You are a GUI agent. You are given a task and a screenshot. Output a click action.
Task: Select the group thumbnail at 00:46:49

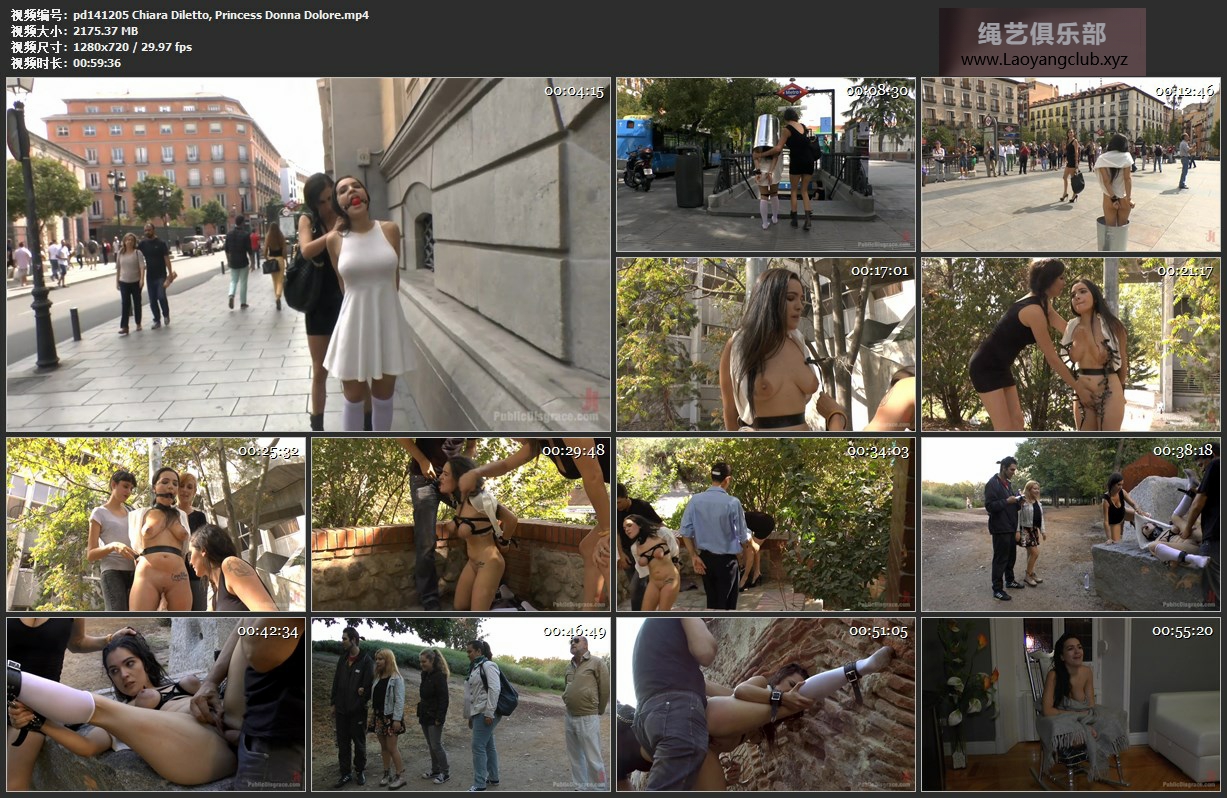tap(460, 704)
